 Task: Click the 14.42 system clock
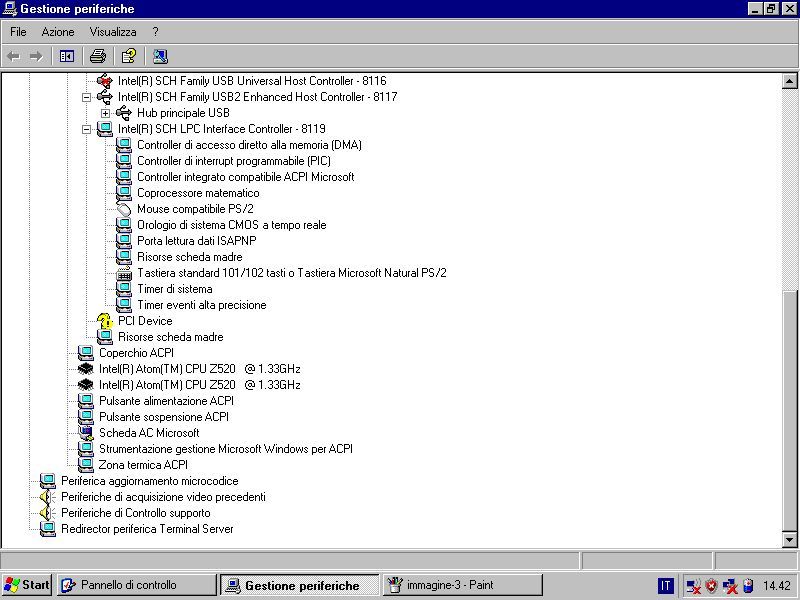777,585
